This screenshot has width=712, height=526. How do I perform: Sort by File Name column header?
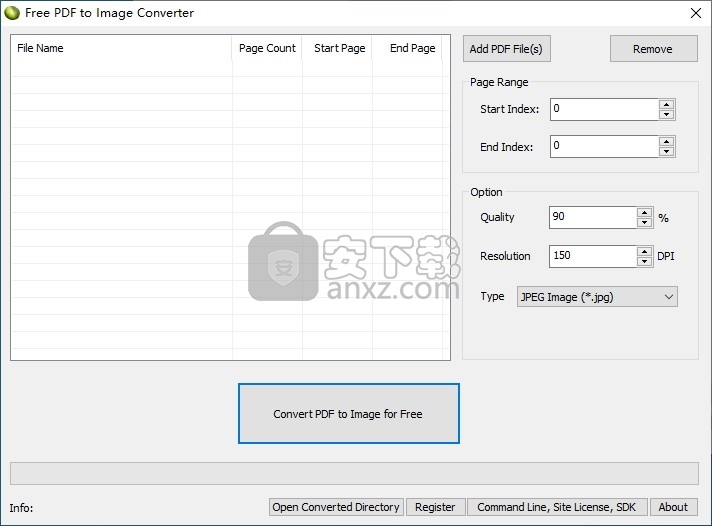click(x=121, y=48)
